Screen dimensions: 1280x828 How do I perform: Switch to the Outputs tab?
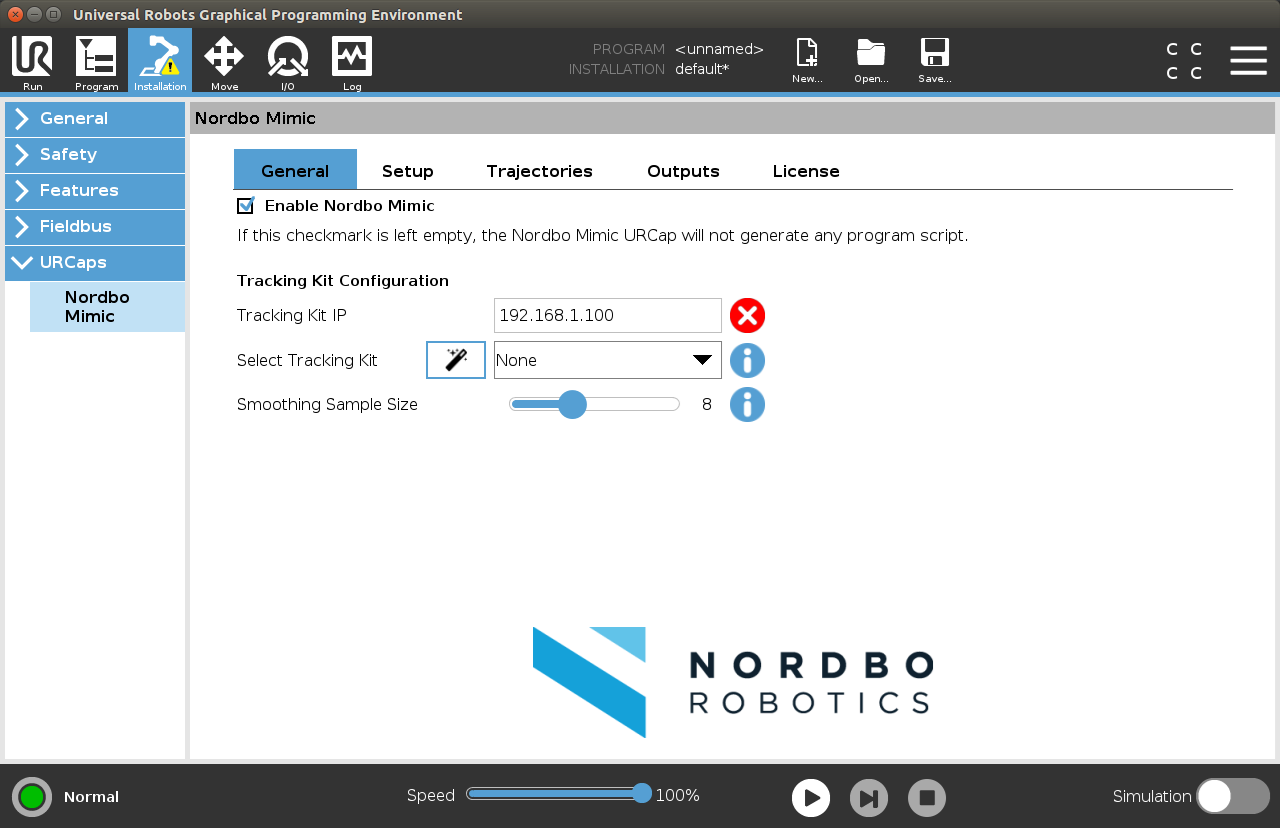click(x=683, y=171)
